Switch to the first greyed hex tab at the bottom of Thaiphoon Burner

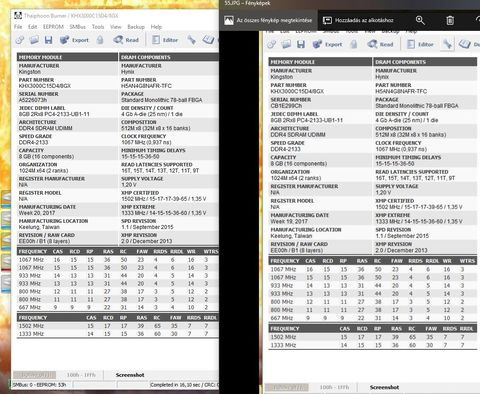coord(34,375)
